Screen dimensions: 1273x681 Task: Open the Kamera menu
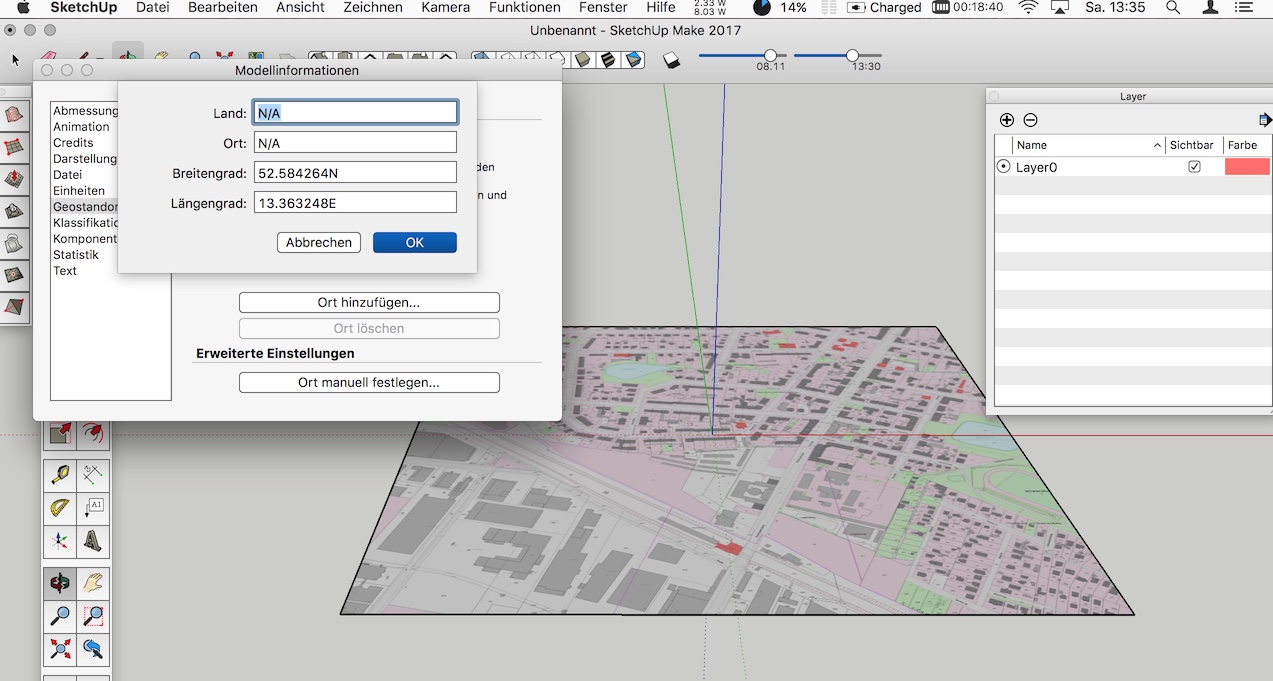[x=445, y=8]
